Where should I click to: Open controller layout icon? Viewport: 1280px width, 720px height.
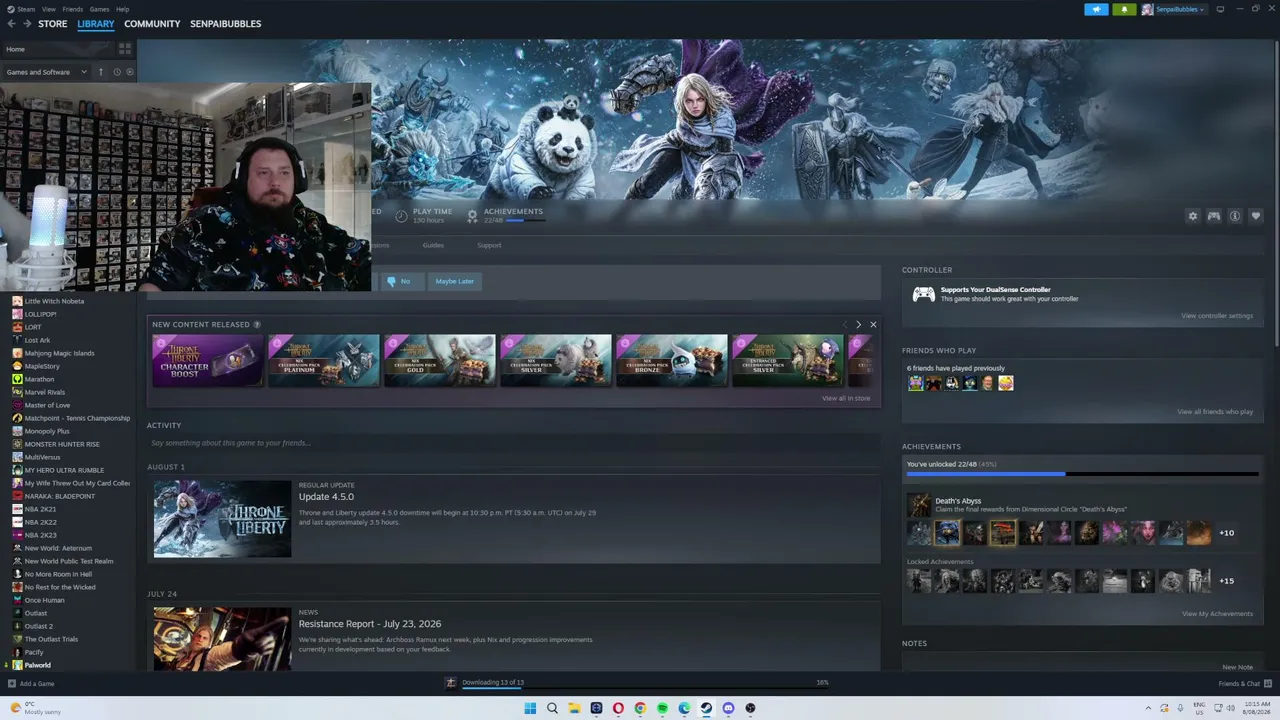(x=1214, y=216)
